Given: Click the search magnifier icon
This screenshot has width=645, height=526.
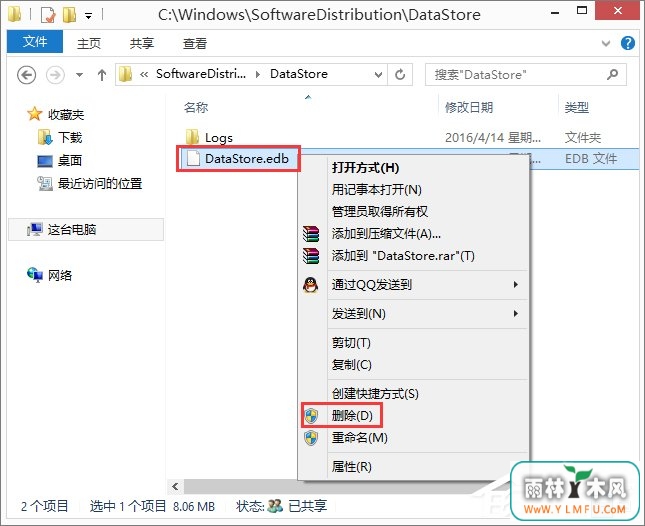Looking at the screenshot, I should point(613,74).
